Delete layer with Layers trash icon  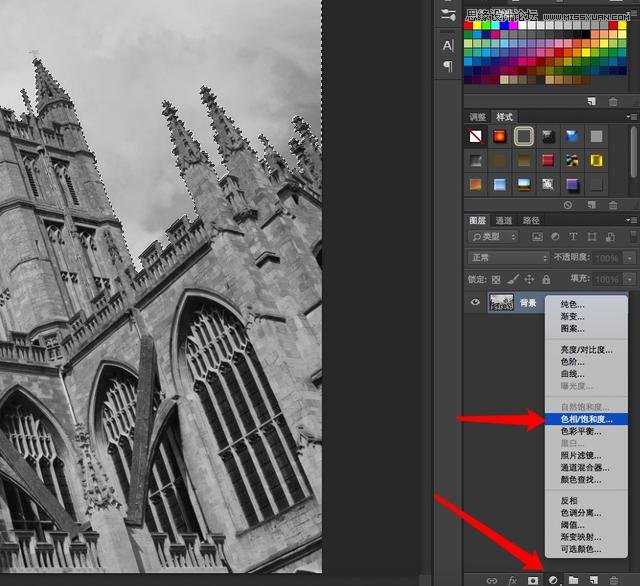coord(613,580)
